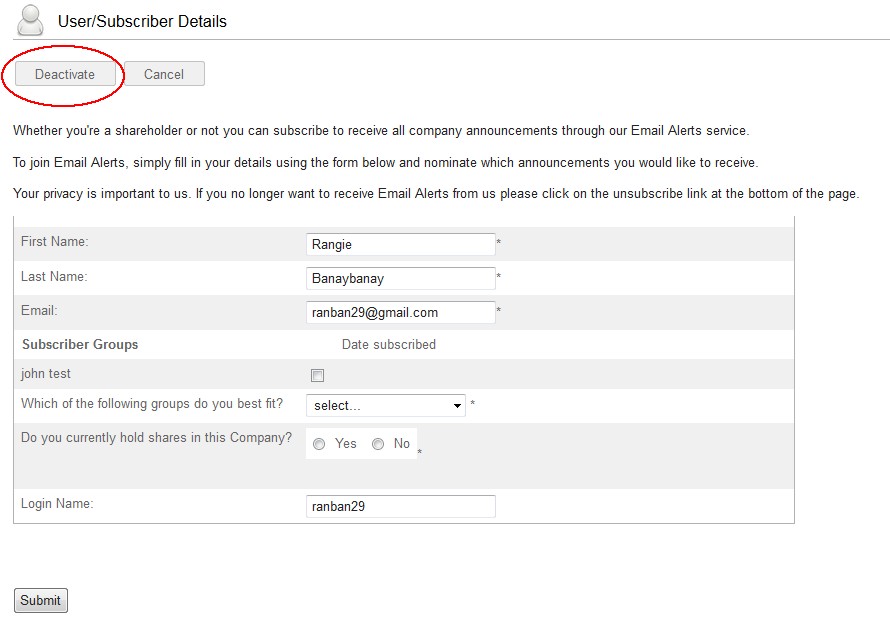Select Yes for holding shares in Company
Image resolution: width=890 pixels, height=627 pixels.
319,444
